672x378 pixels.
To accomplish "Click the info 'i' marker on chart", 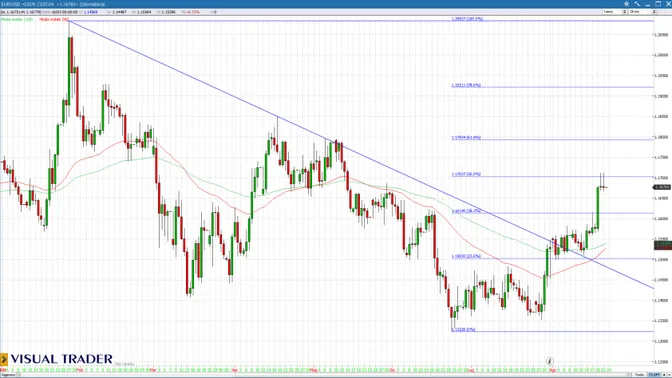I will pyautogui.click(x=549, y=361).
